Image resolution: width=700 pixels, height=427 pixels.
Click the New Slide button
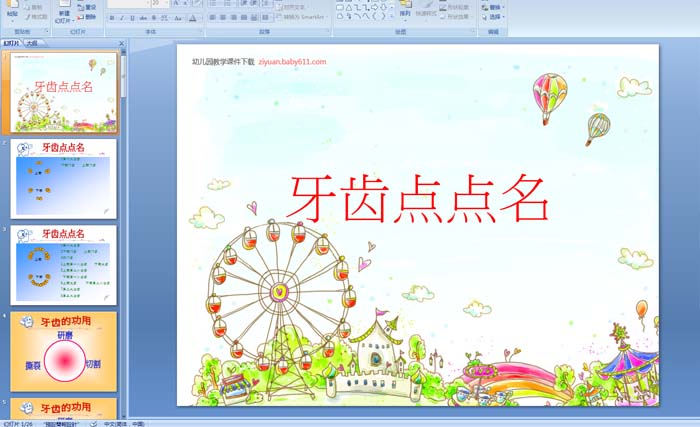(x=64, y=13)
